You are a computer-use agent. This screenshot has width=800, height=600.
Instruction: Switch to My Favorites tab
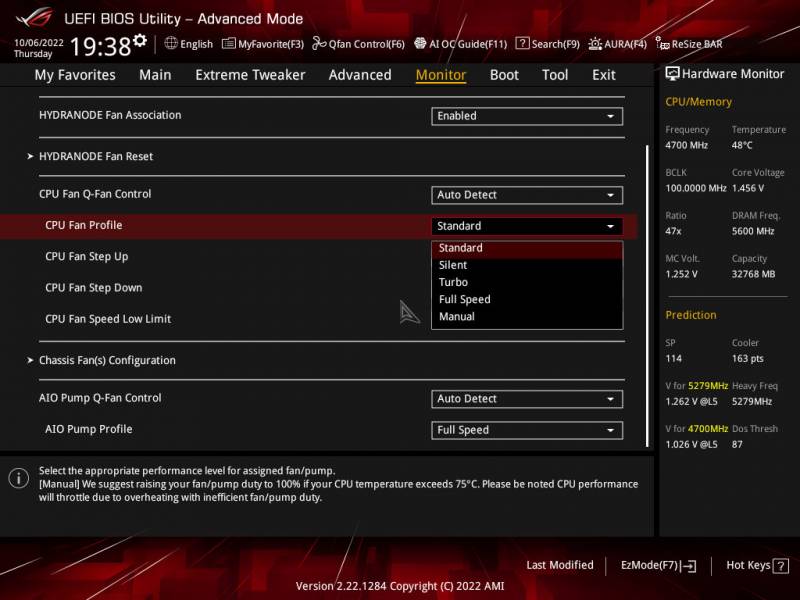click(75, 75)
